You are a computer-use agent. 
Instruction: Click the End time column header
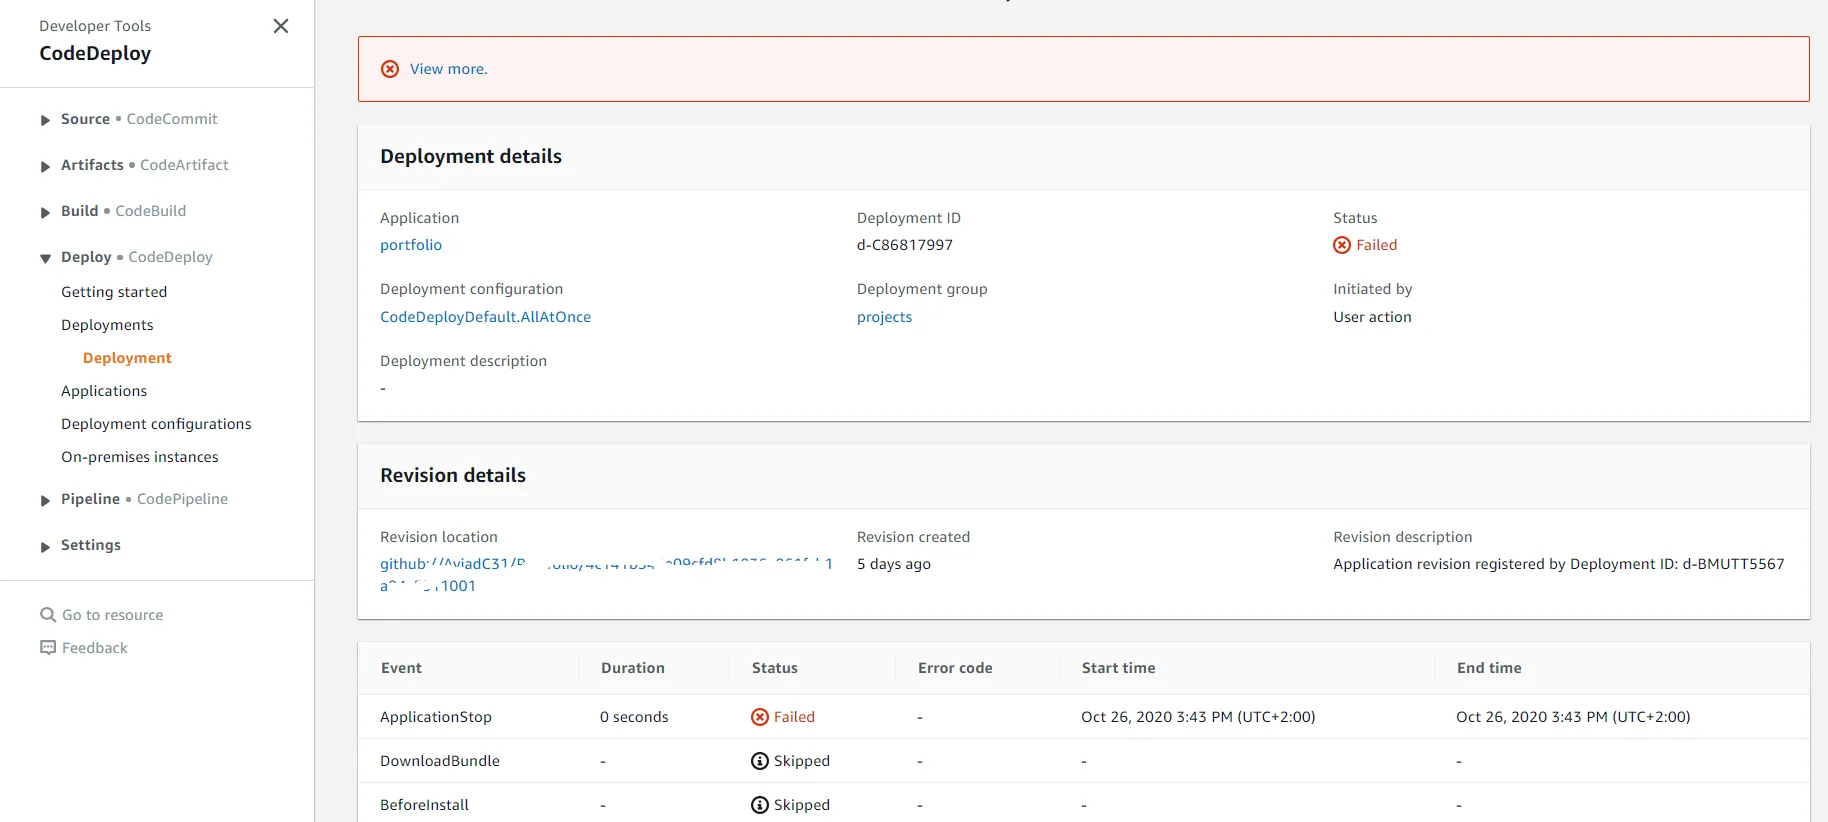(x=1489, y=668)
